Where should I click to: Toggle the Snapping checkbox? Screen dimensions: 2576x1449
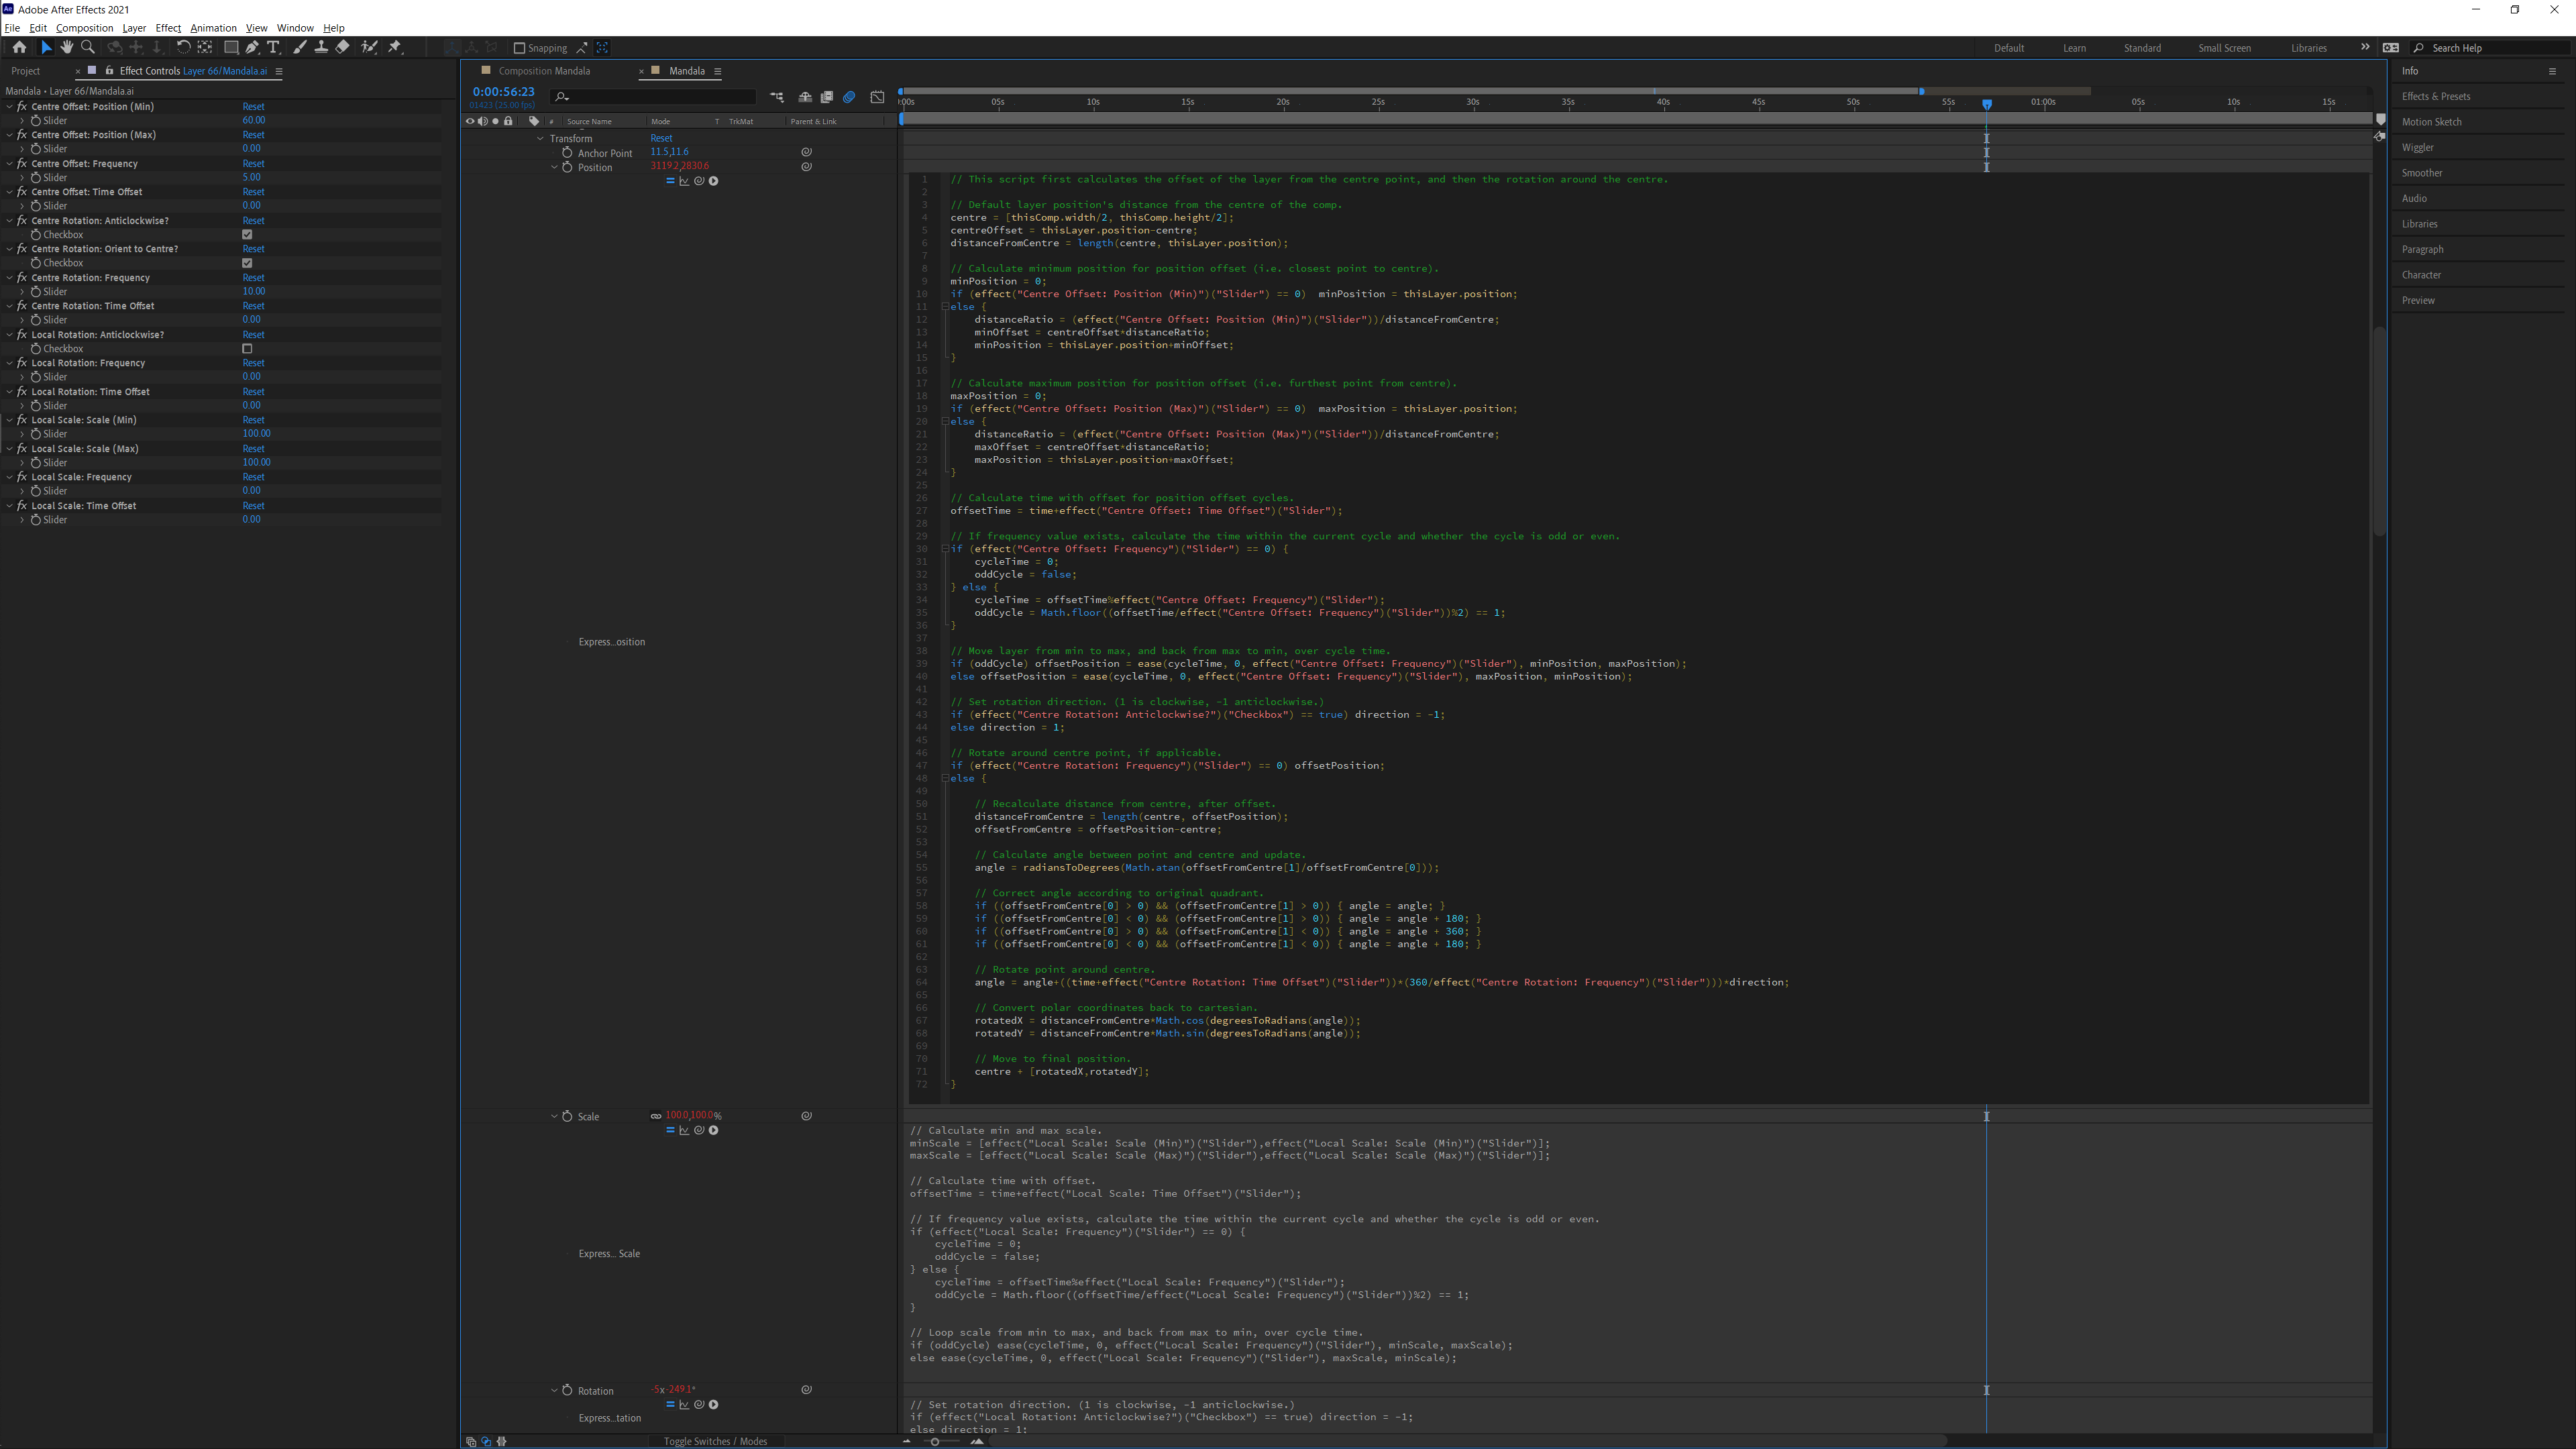(x=519, y=48)
